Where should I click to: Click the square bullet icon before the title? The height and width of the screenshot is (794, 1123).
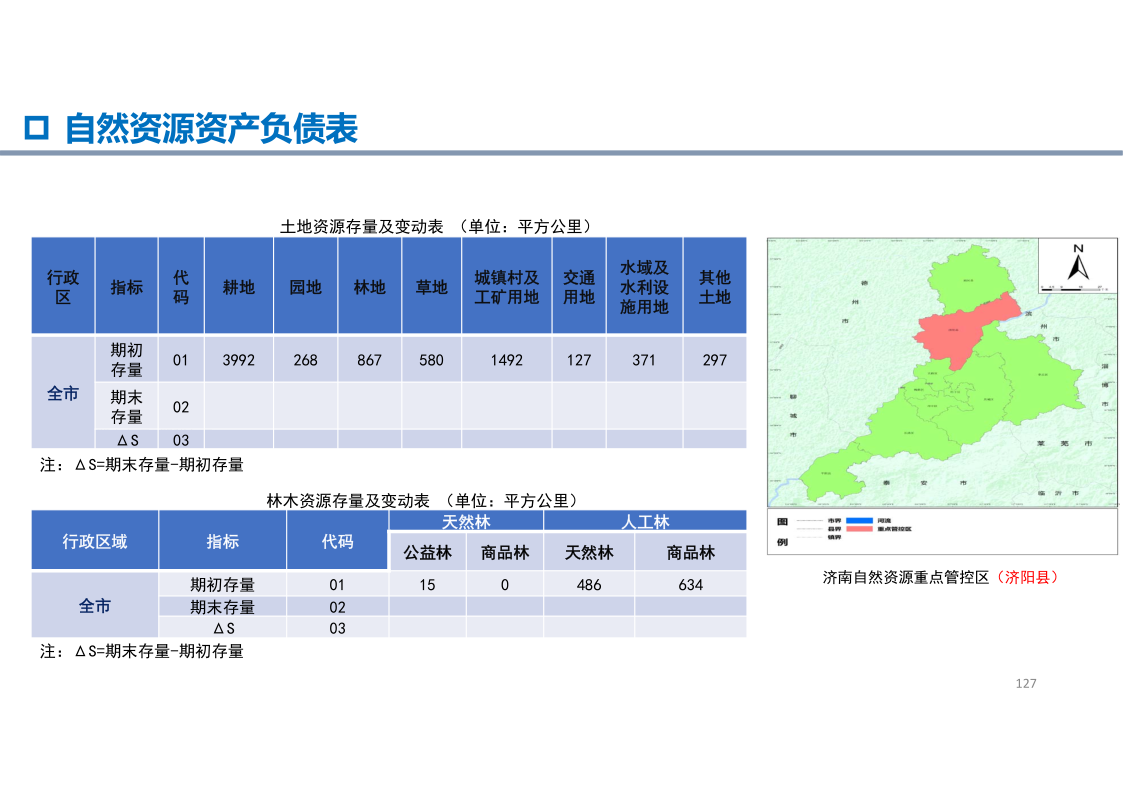[x=37, y=127]
